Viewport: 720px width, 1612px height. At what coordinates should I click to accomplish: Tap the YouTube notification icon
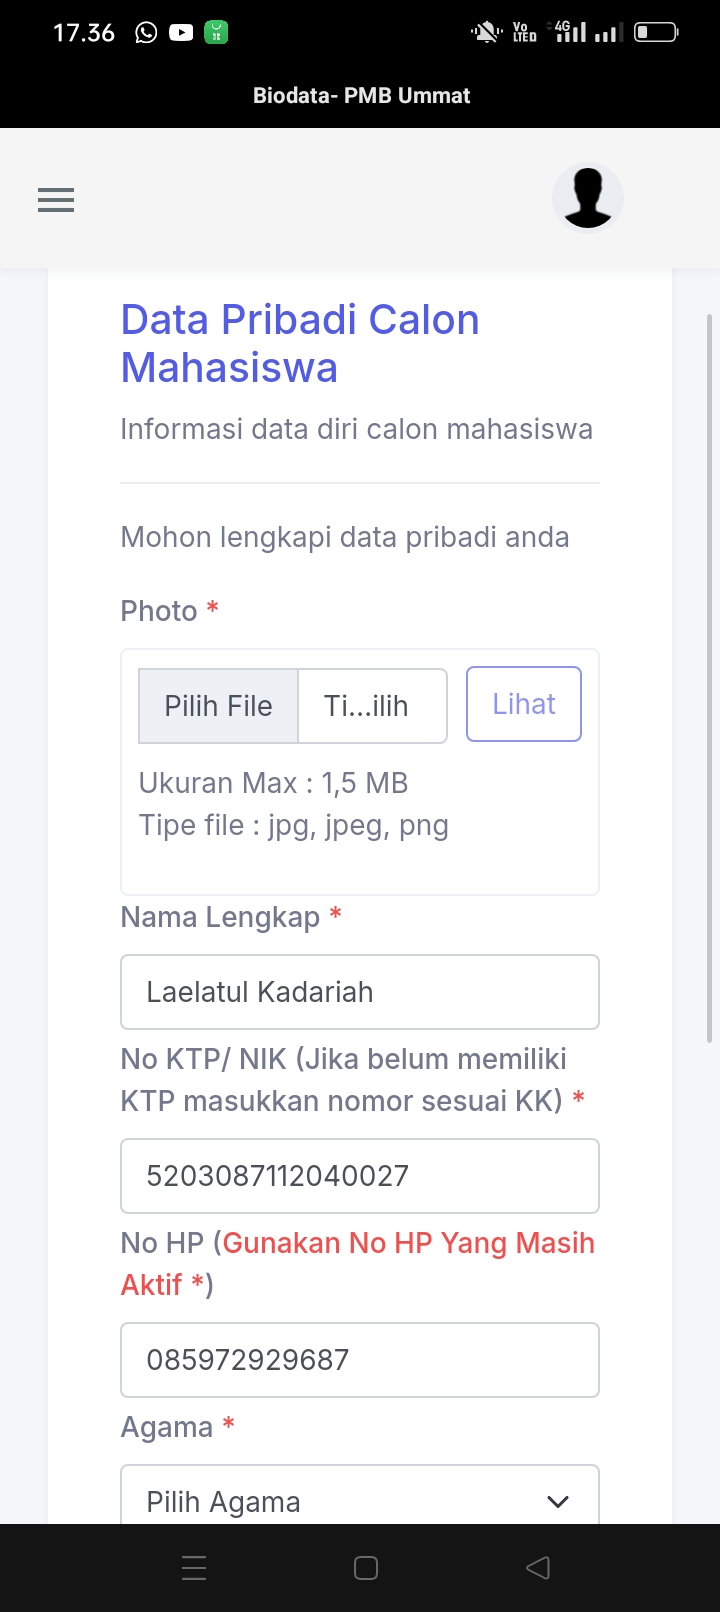point(181,33)
